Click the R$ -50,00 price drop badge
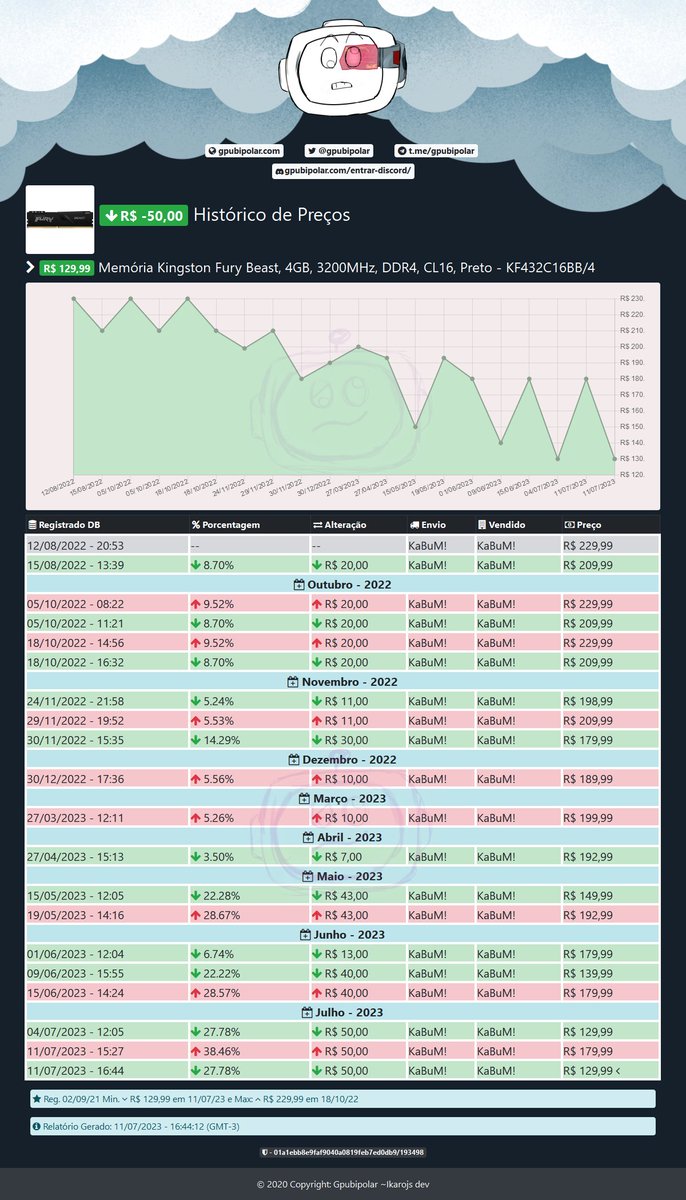 (143, 215)
